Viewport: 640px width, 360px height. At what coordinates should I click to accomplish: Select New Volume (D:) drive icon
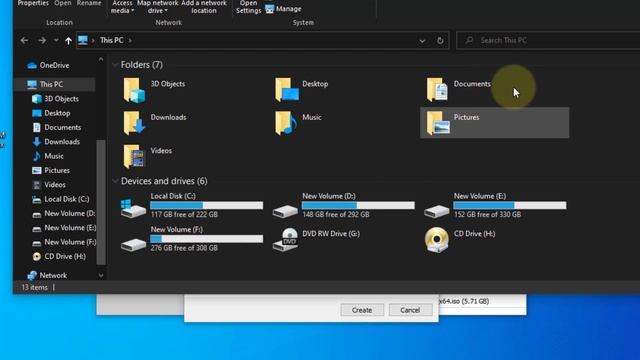pyautogui.click(x=285, y=211)
